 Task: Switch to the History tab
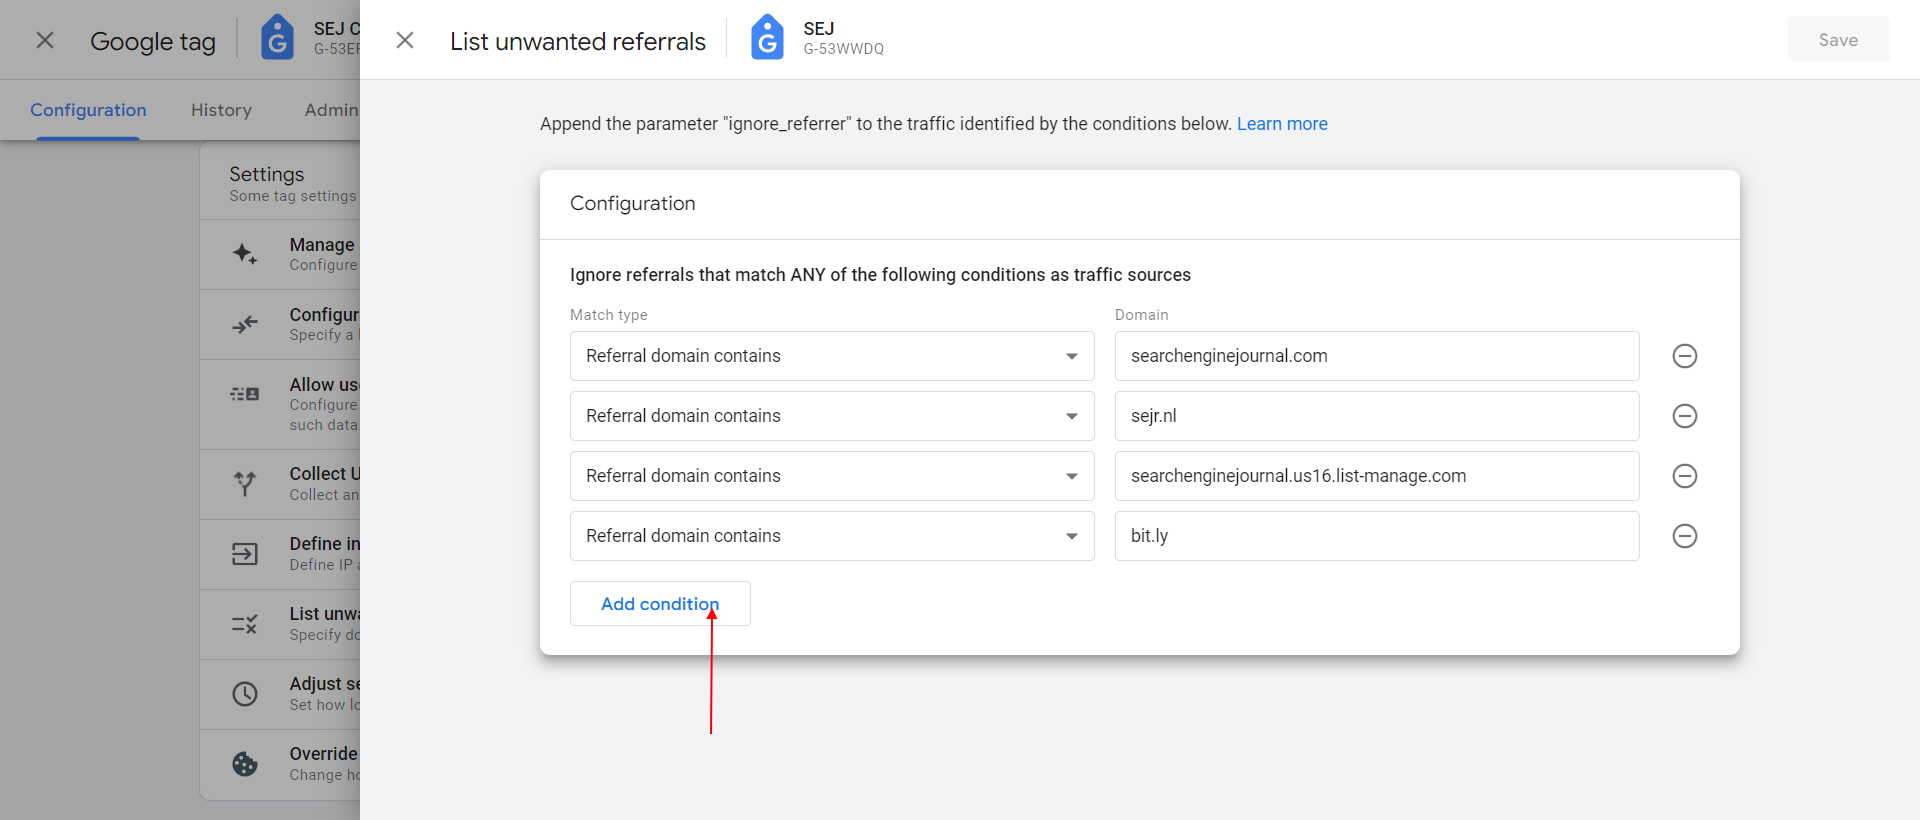pos(221,110)
